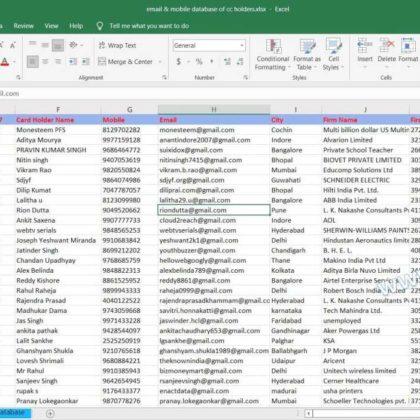
Task: Select cell riondutta@gmail.com
Action: (x=214, y=210)
